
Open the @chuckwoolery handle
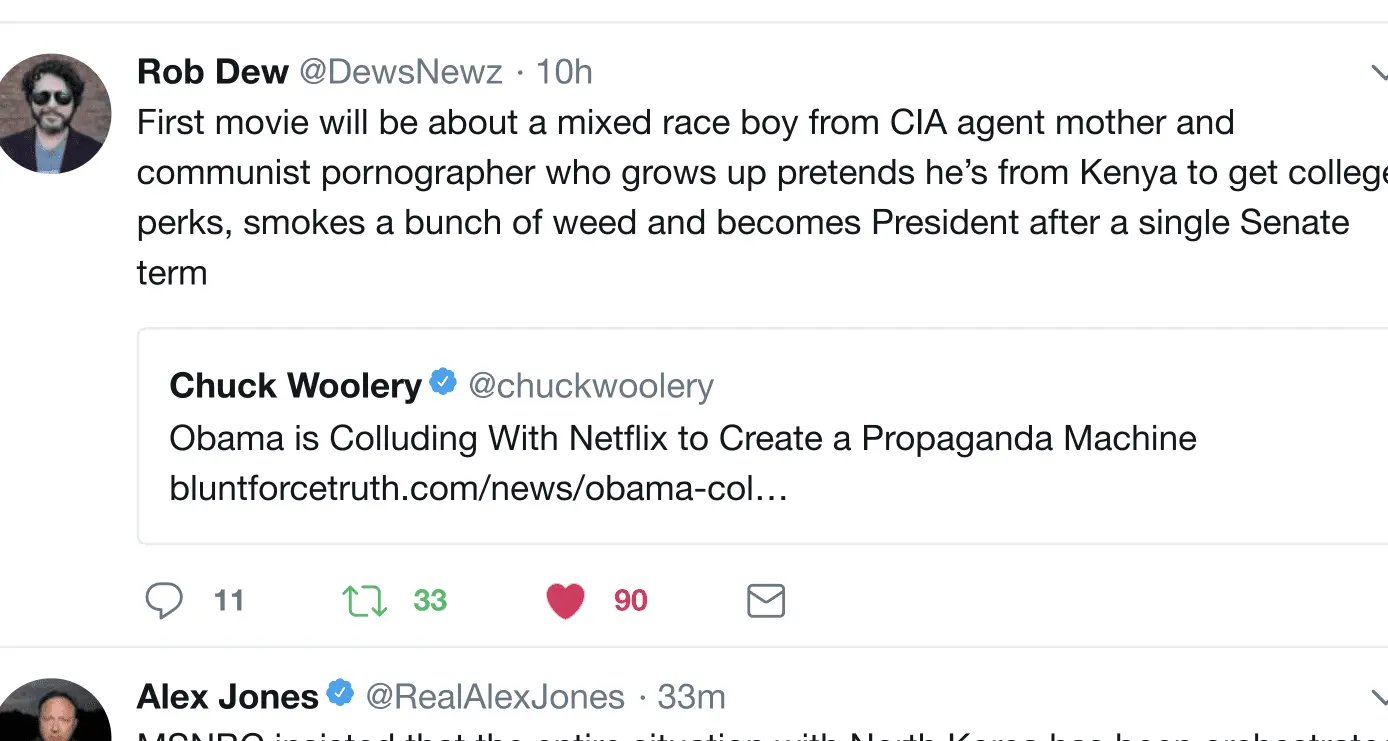591,386
